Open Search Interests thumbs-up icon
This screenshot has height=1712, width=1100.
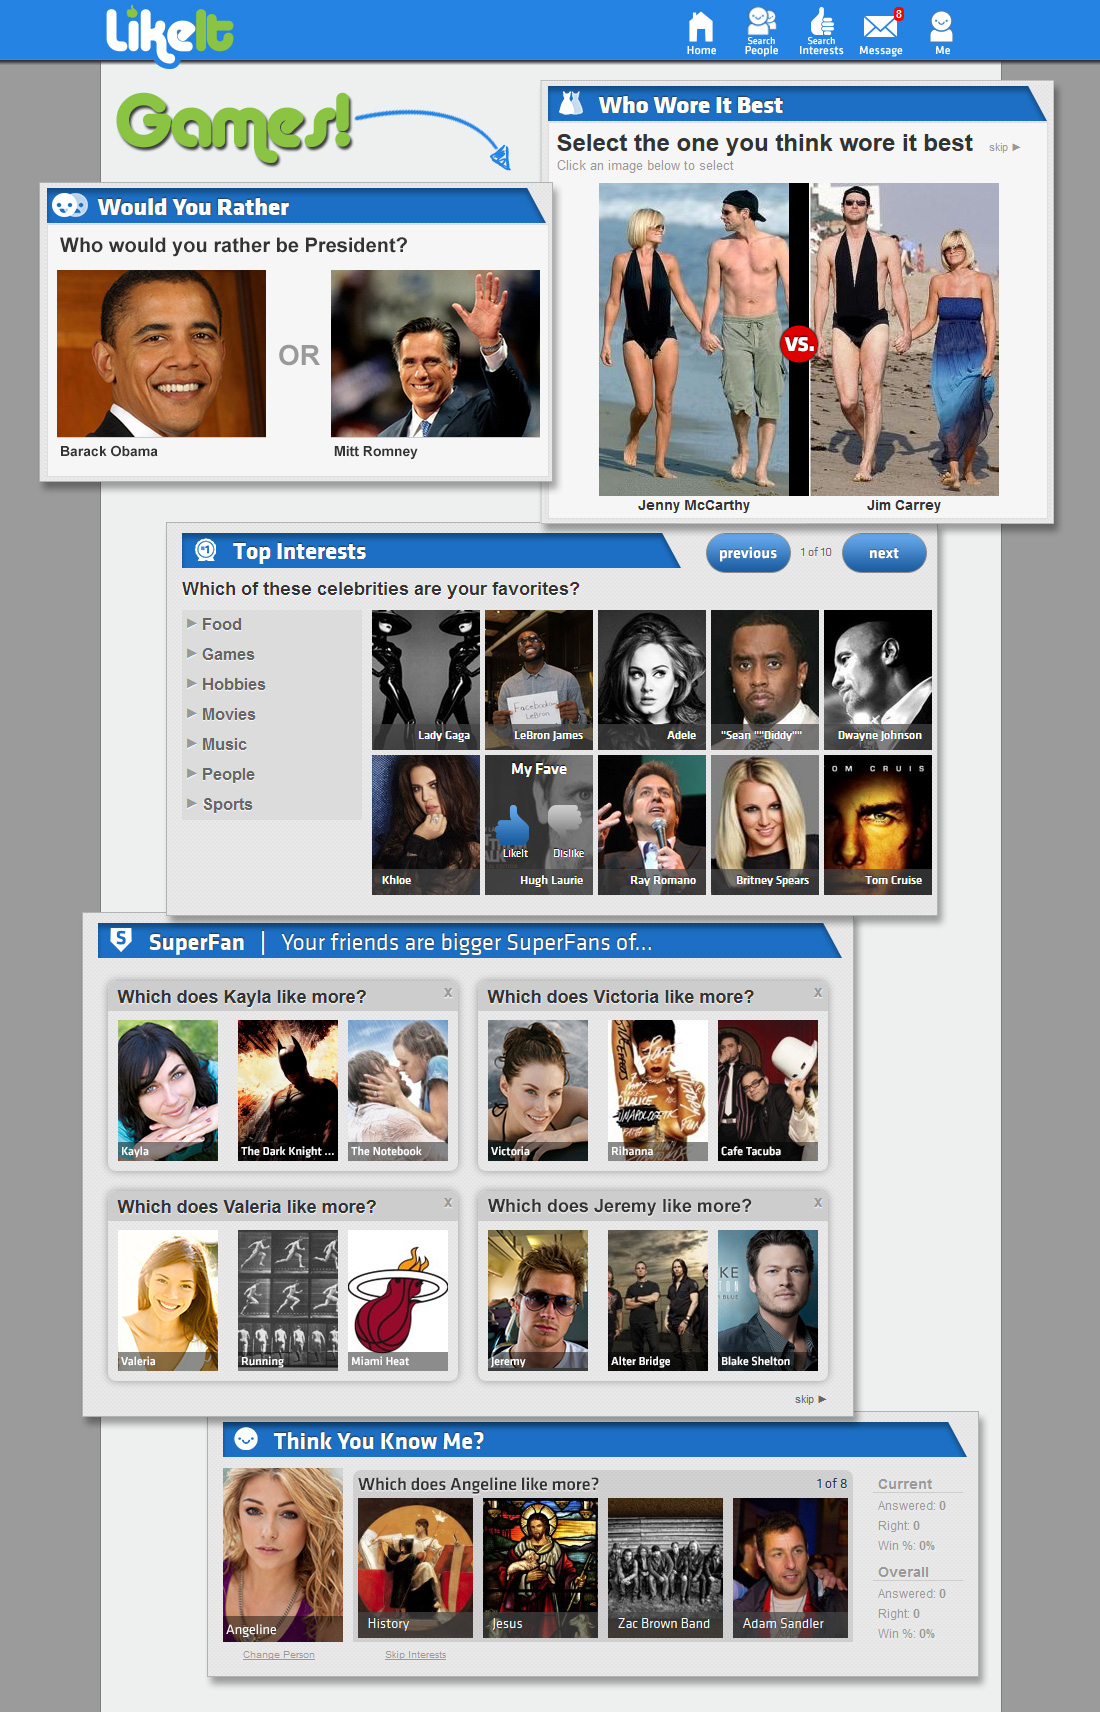tap(821, 32)
